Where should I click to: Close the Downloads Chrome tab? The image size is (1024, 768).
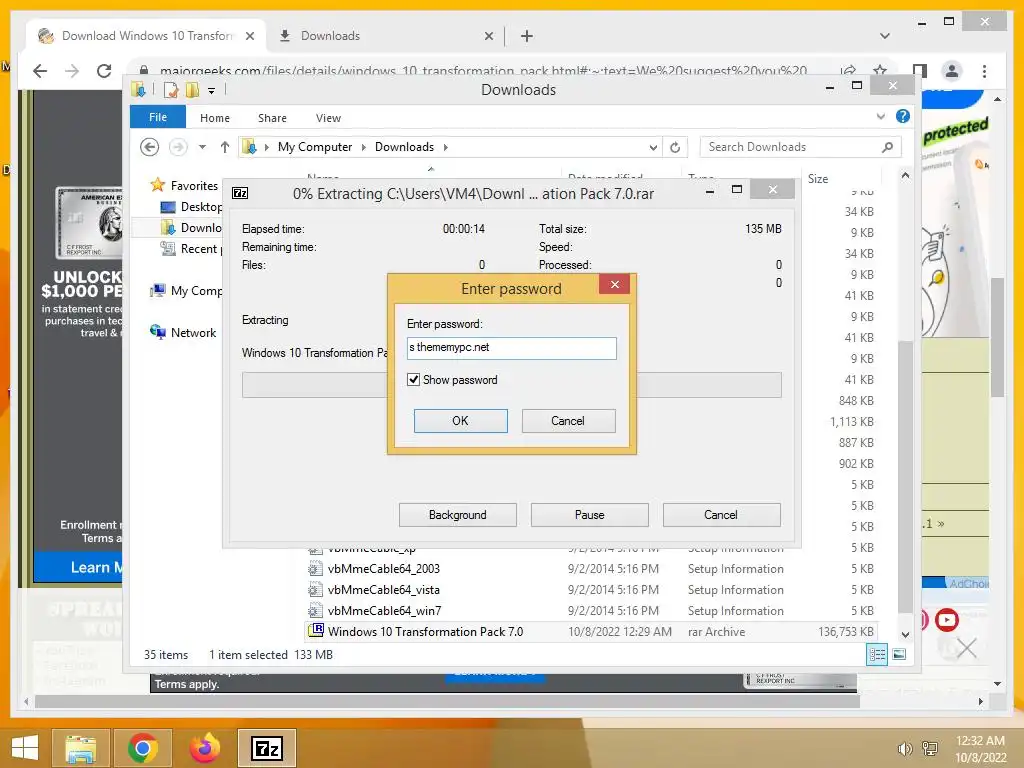pos(488,37)
